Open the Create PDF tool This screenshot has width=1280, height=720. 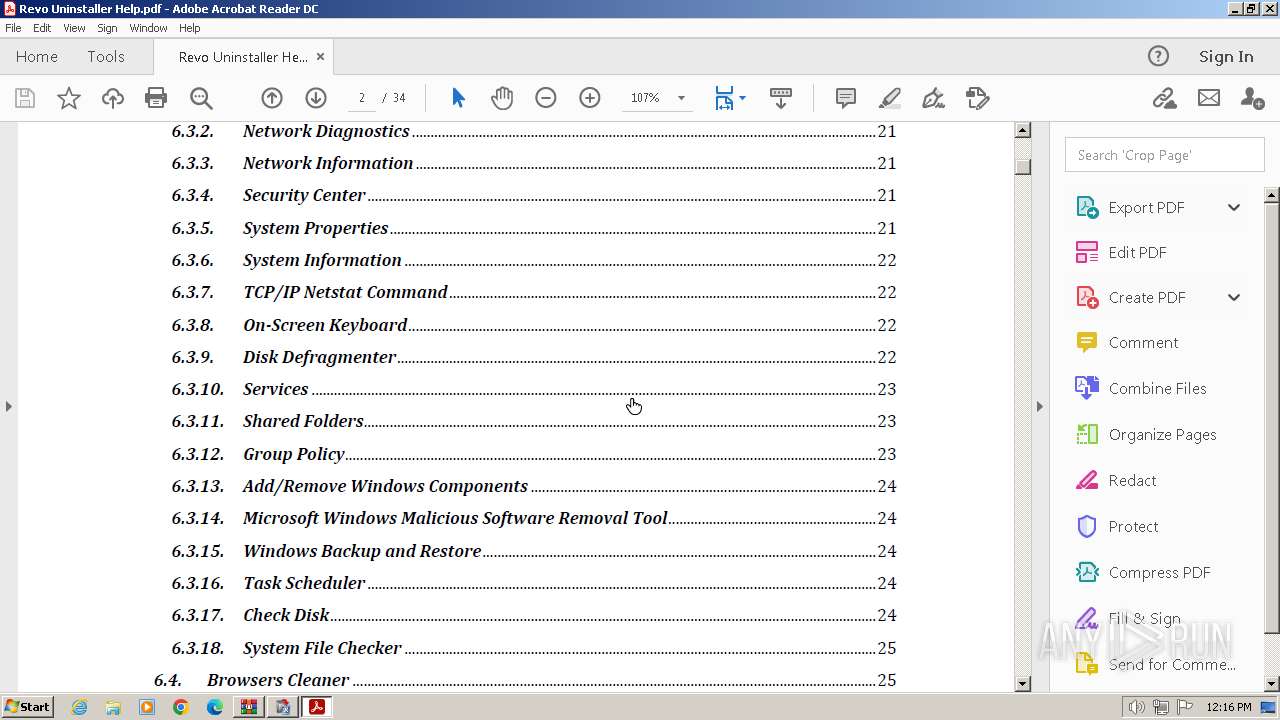[x=1146, y=297]
